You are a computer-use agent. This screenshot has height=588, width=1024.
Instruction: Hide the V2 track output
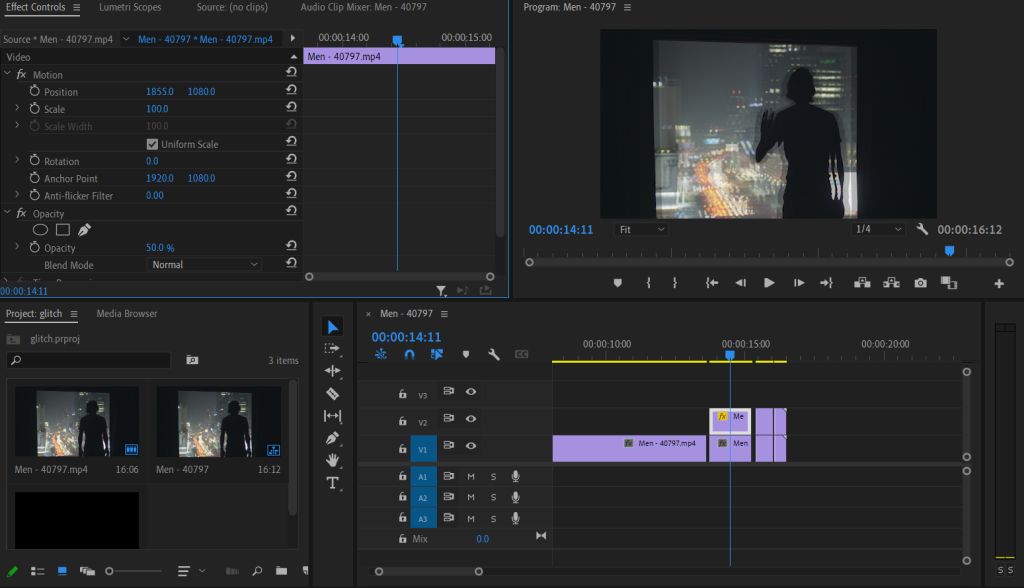[470, 421]
